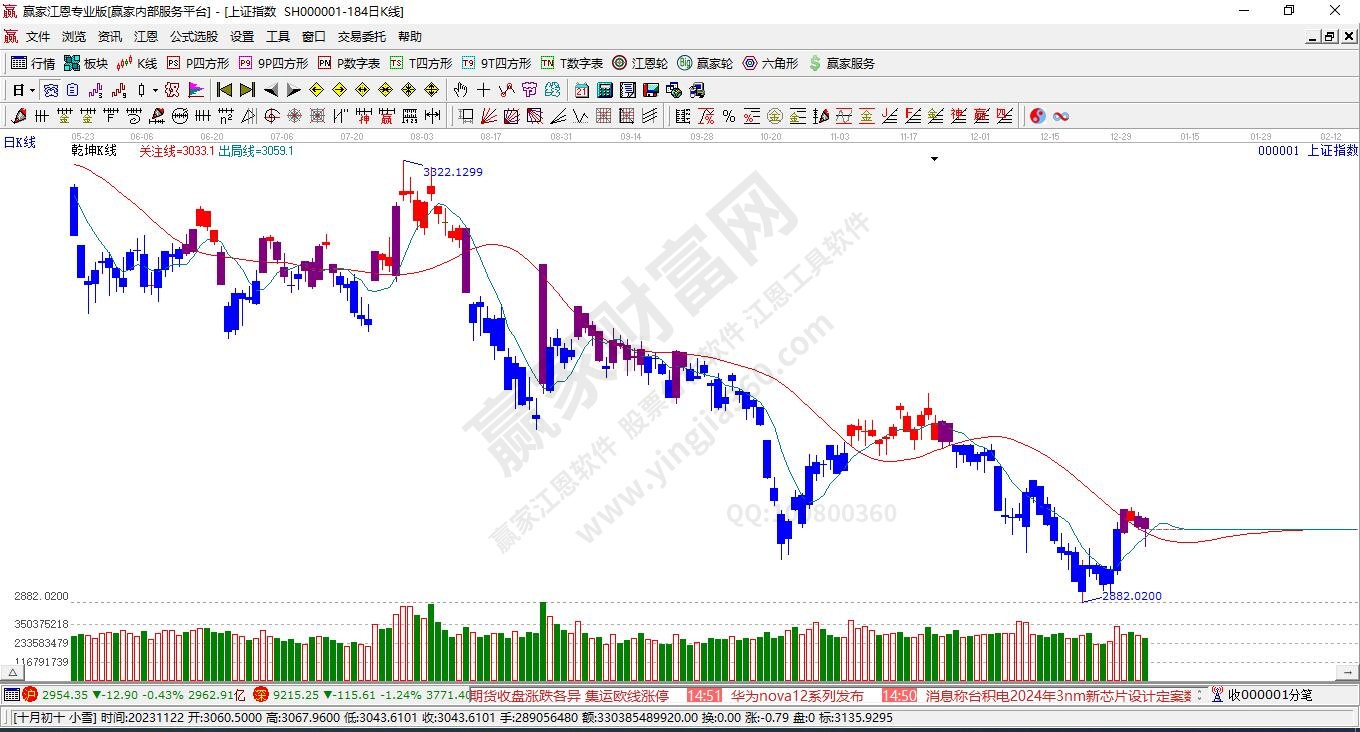Expand the small black triangle above chart
The height and width of the screenshot is (732, 1360).
(935, 159)
